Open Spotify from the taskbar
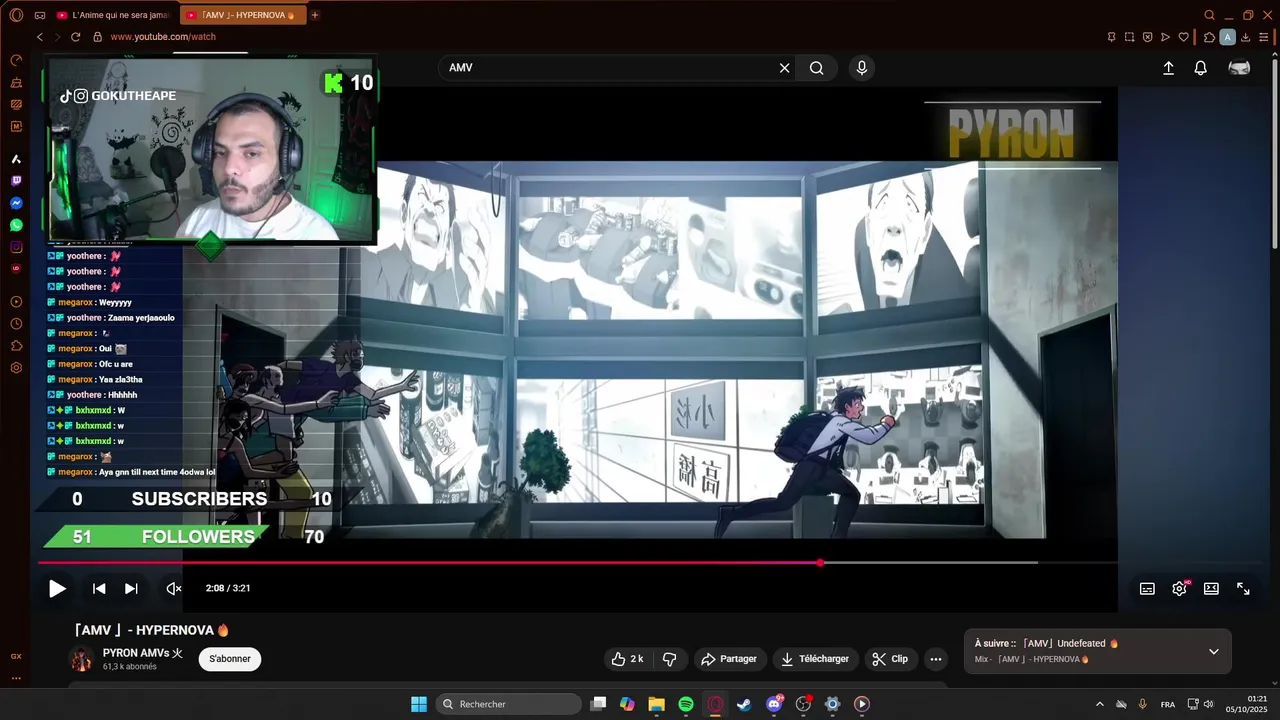Image resolution: width=1280 pixels, height=720 pixels. point(686,704)
